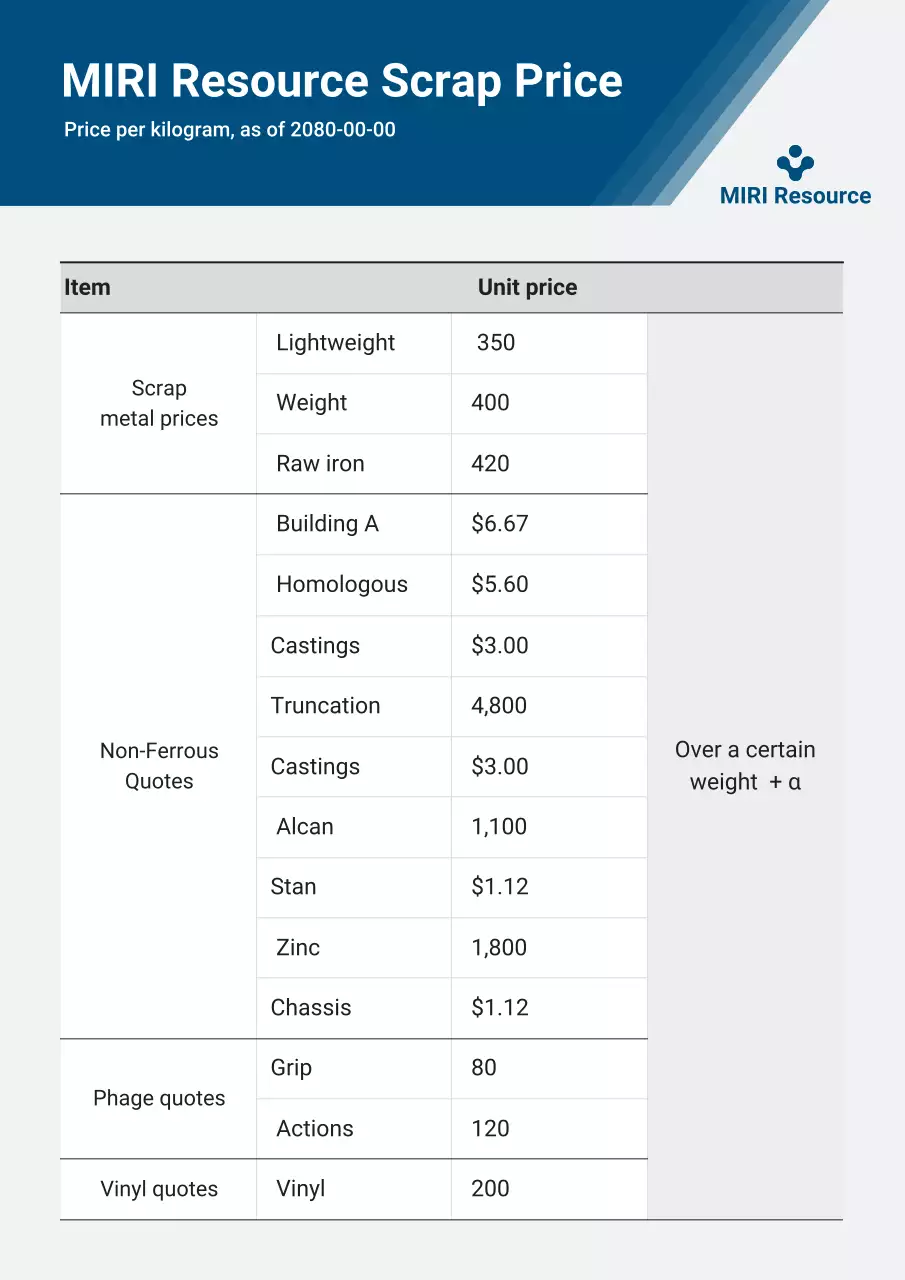Viewport: 905px width, 1280px height.
Task: Click the Over a certain weight note
Action: point(745,766)
